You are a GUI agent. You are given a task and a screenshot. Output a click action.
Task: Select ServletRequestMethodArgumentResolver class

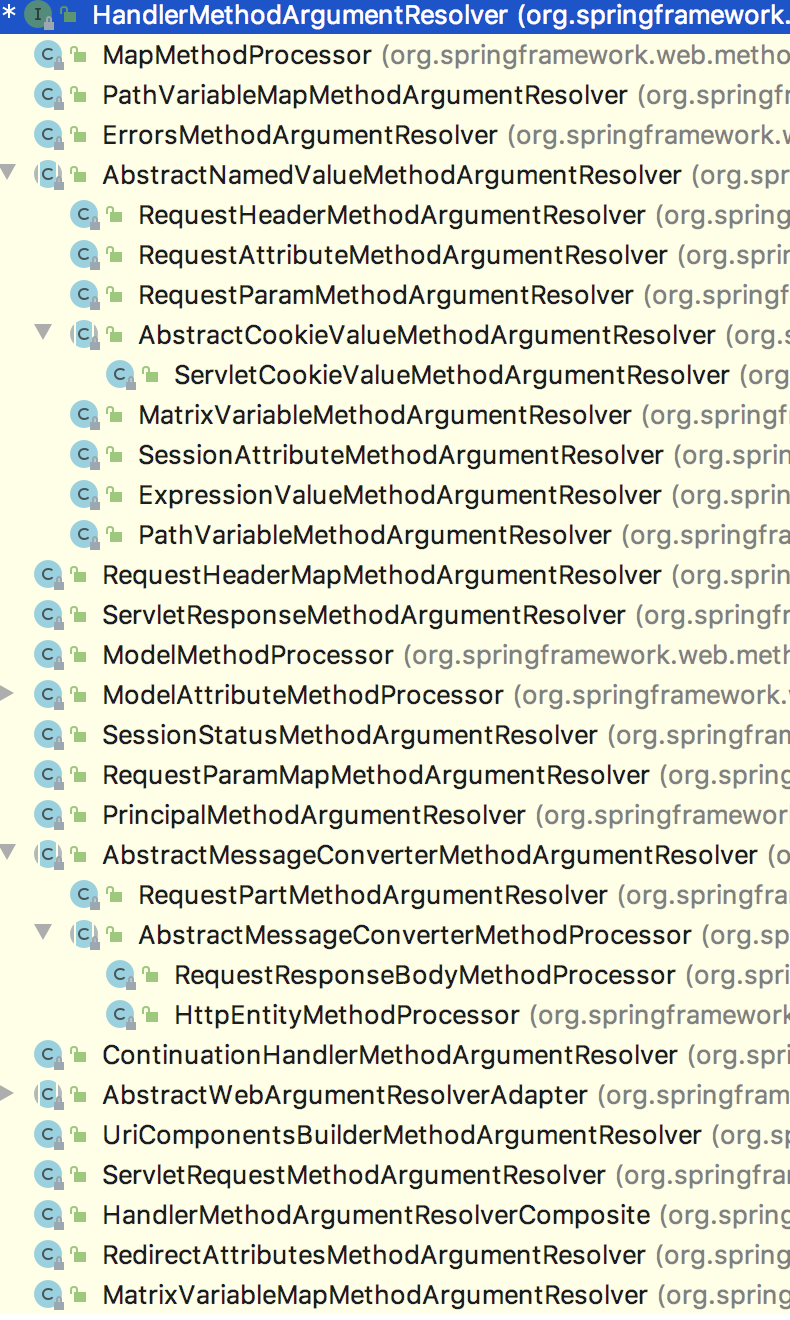tap(354, 1175)
